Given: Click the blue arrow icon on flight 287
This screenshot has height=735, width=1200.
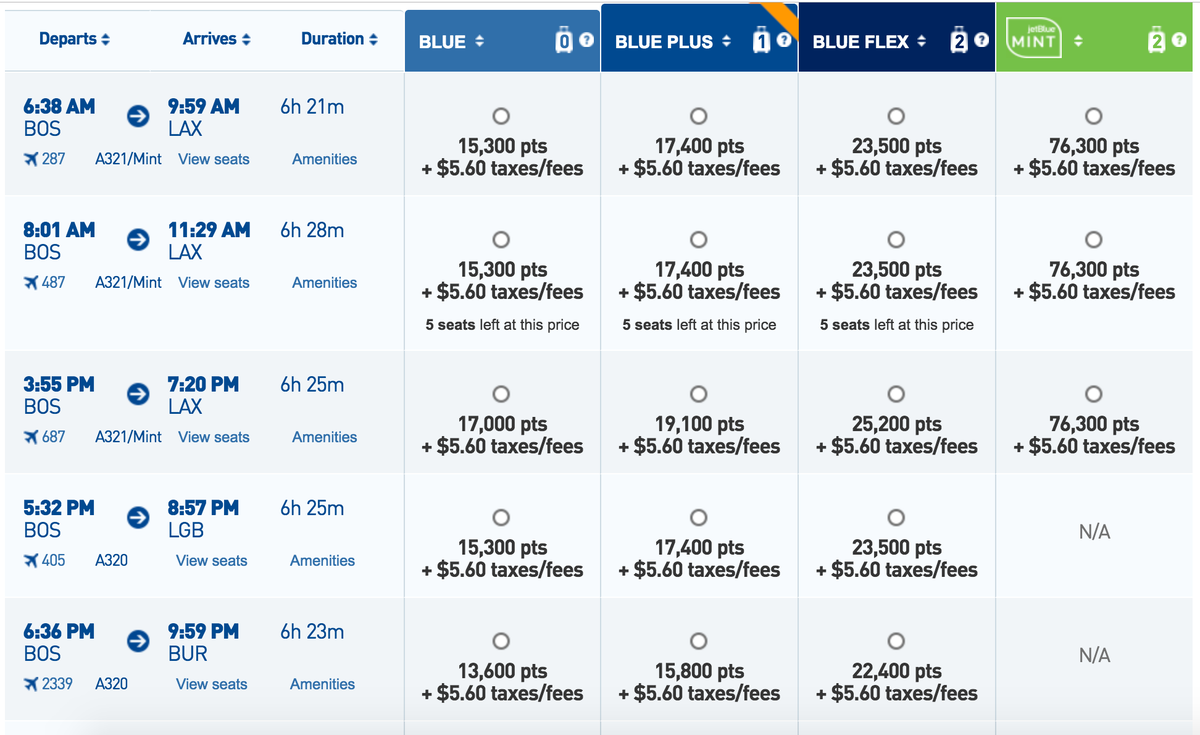Looking at the screenshot, I should (x=137, y=116).
